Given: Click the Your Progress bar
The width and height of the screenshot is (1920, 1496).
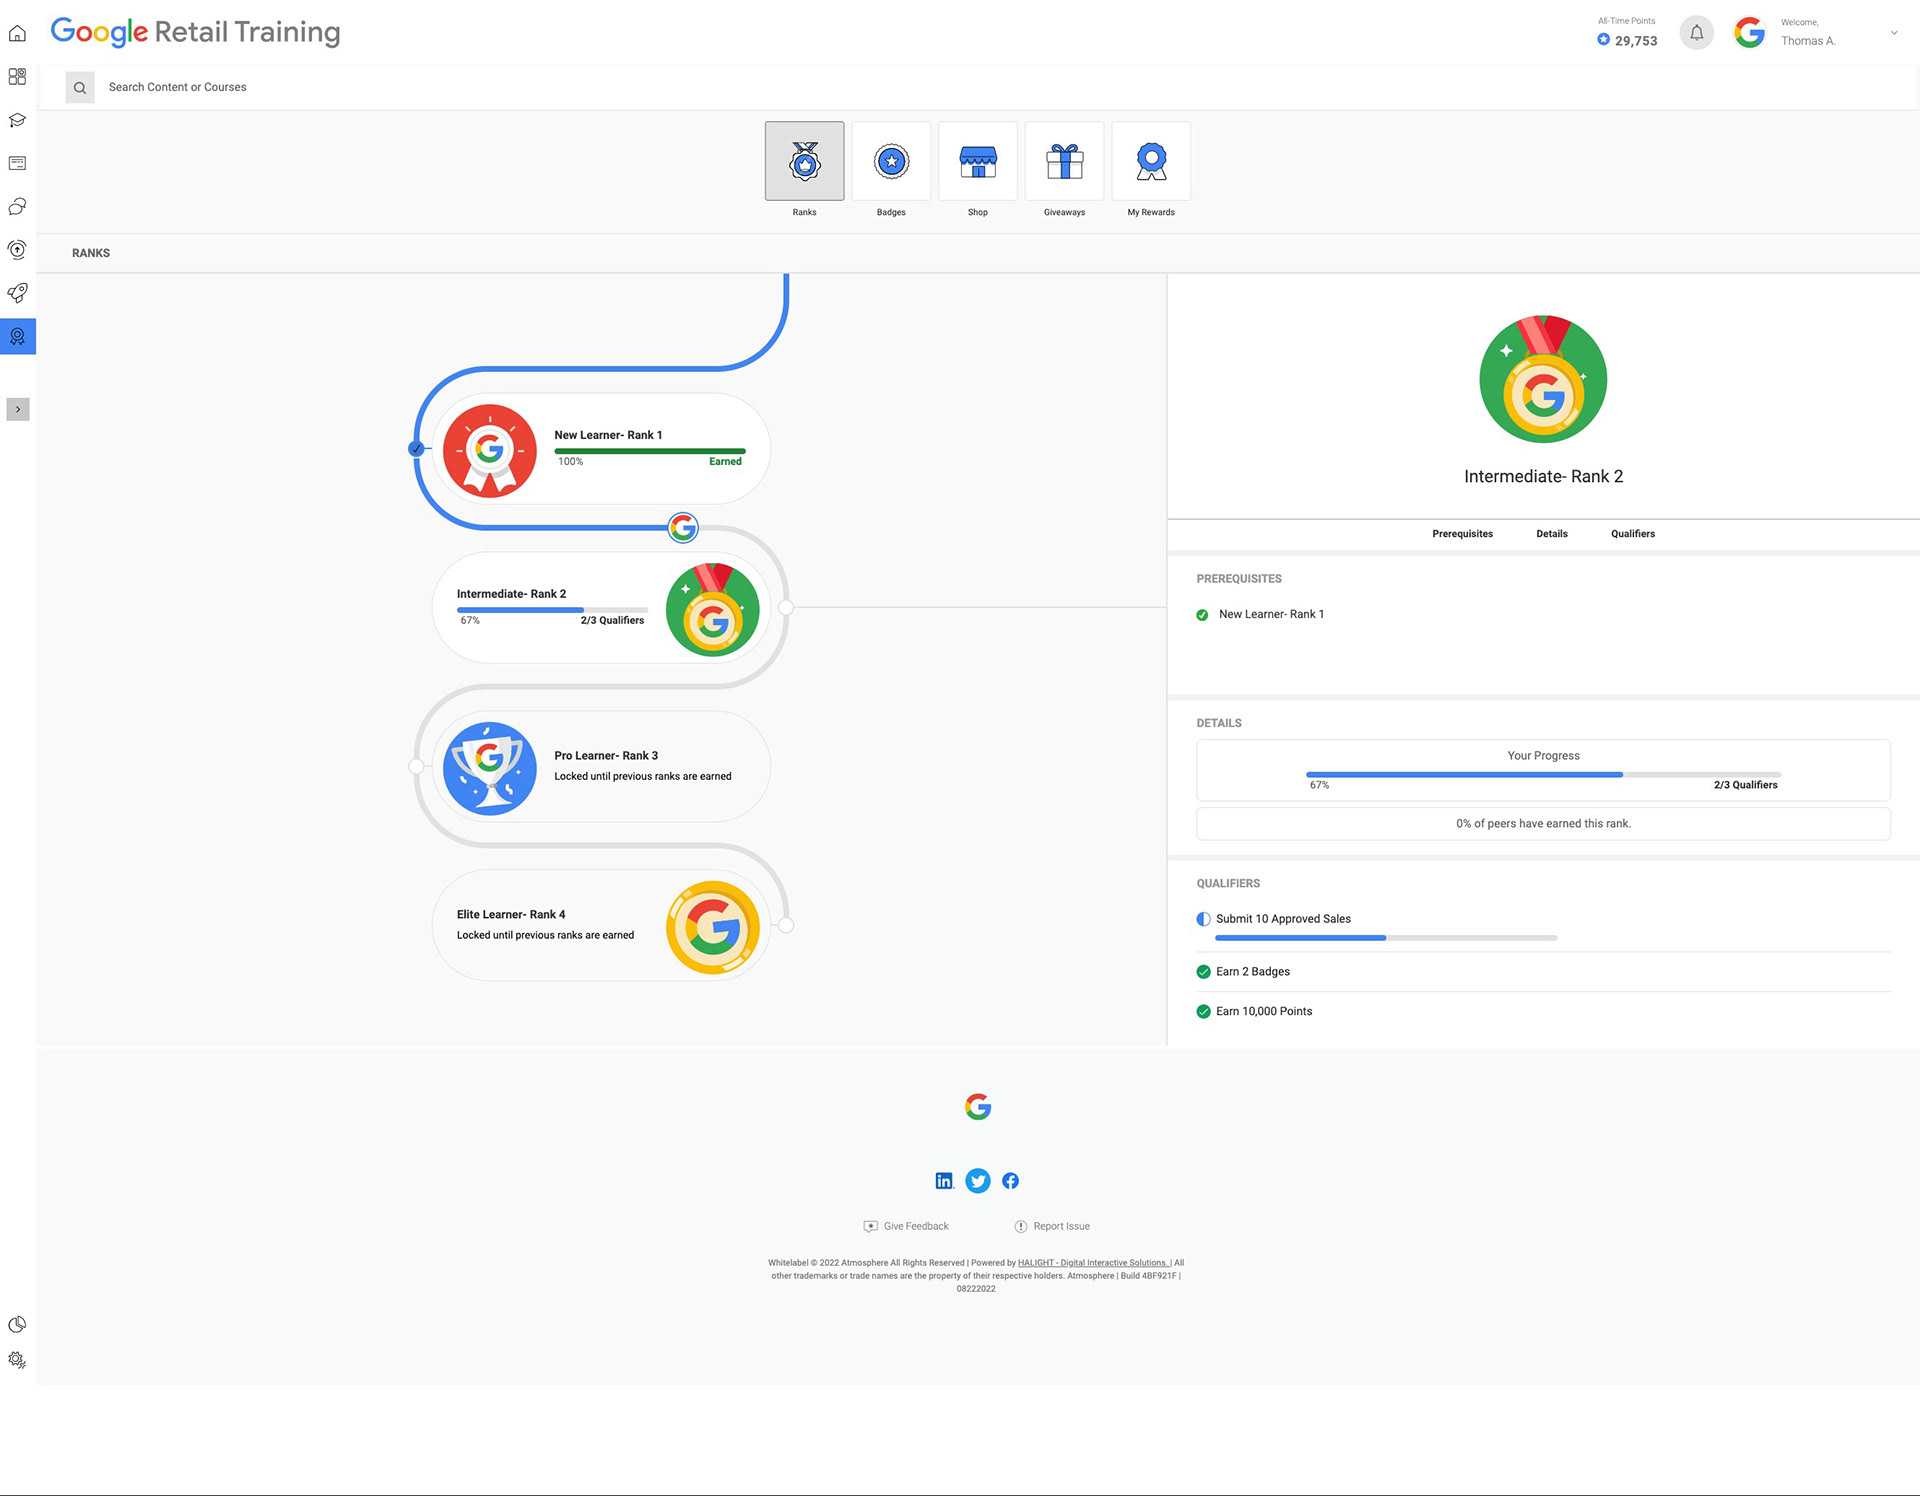Looking at the screenshot, I should coord(1542,774).
